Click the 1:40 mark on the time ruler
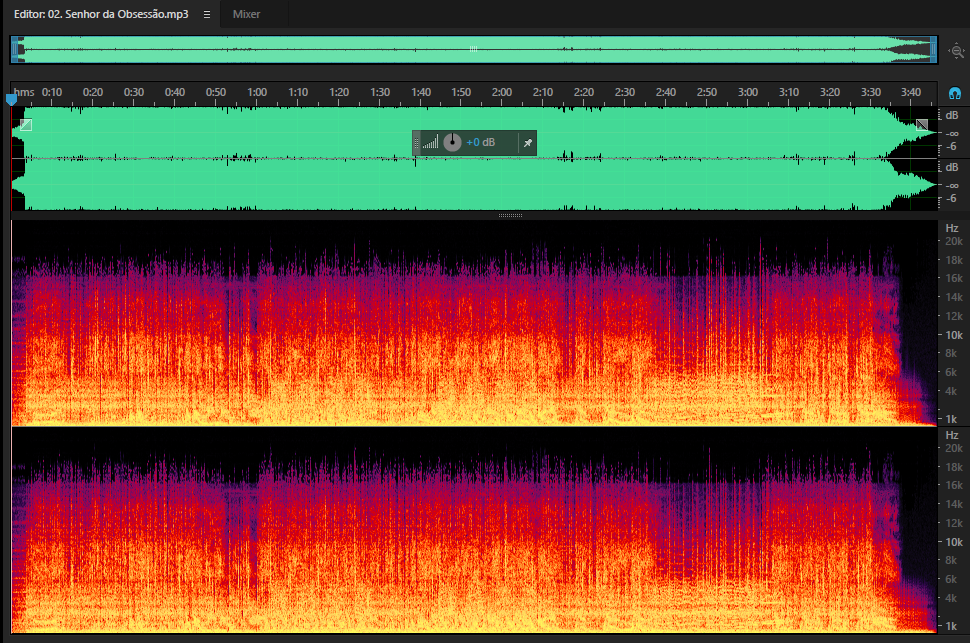Image resolution: width=970 pixels, height=643 pixels. (x=421, y=92)
